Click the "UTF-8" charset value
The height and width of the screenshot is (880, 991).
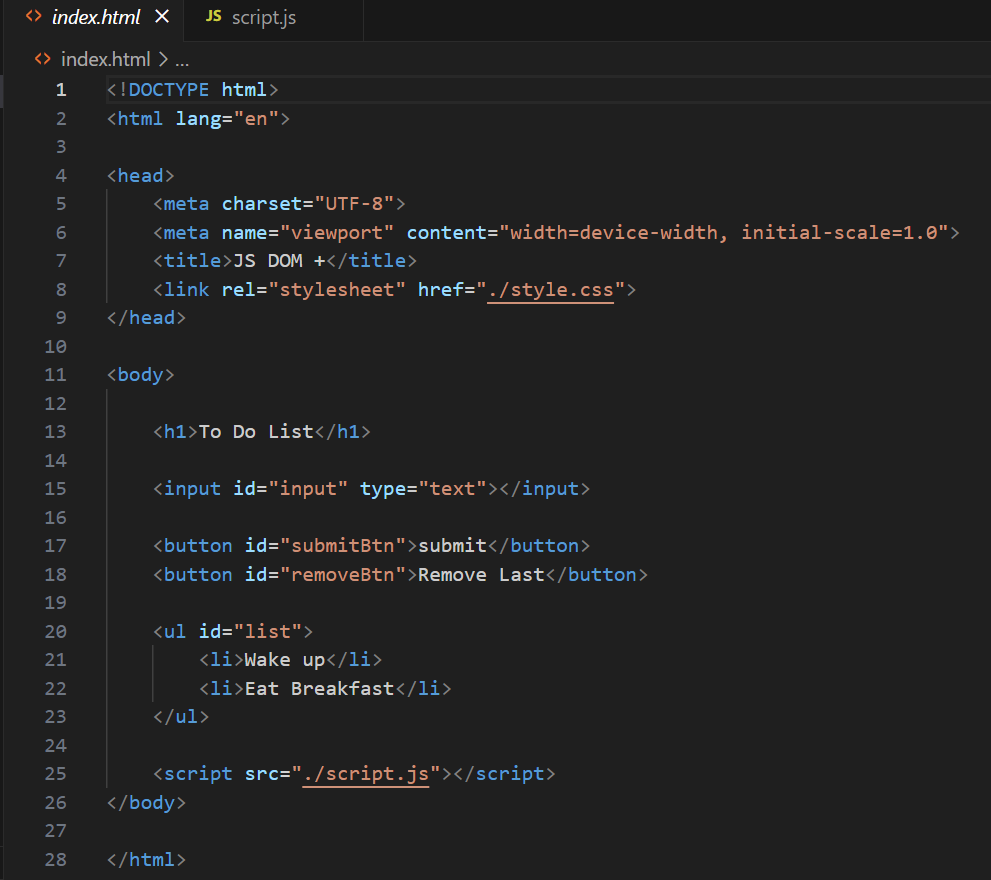[x=354, y=204]
